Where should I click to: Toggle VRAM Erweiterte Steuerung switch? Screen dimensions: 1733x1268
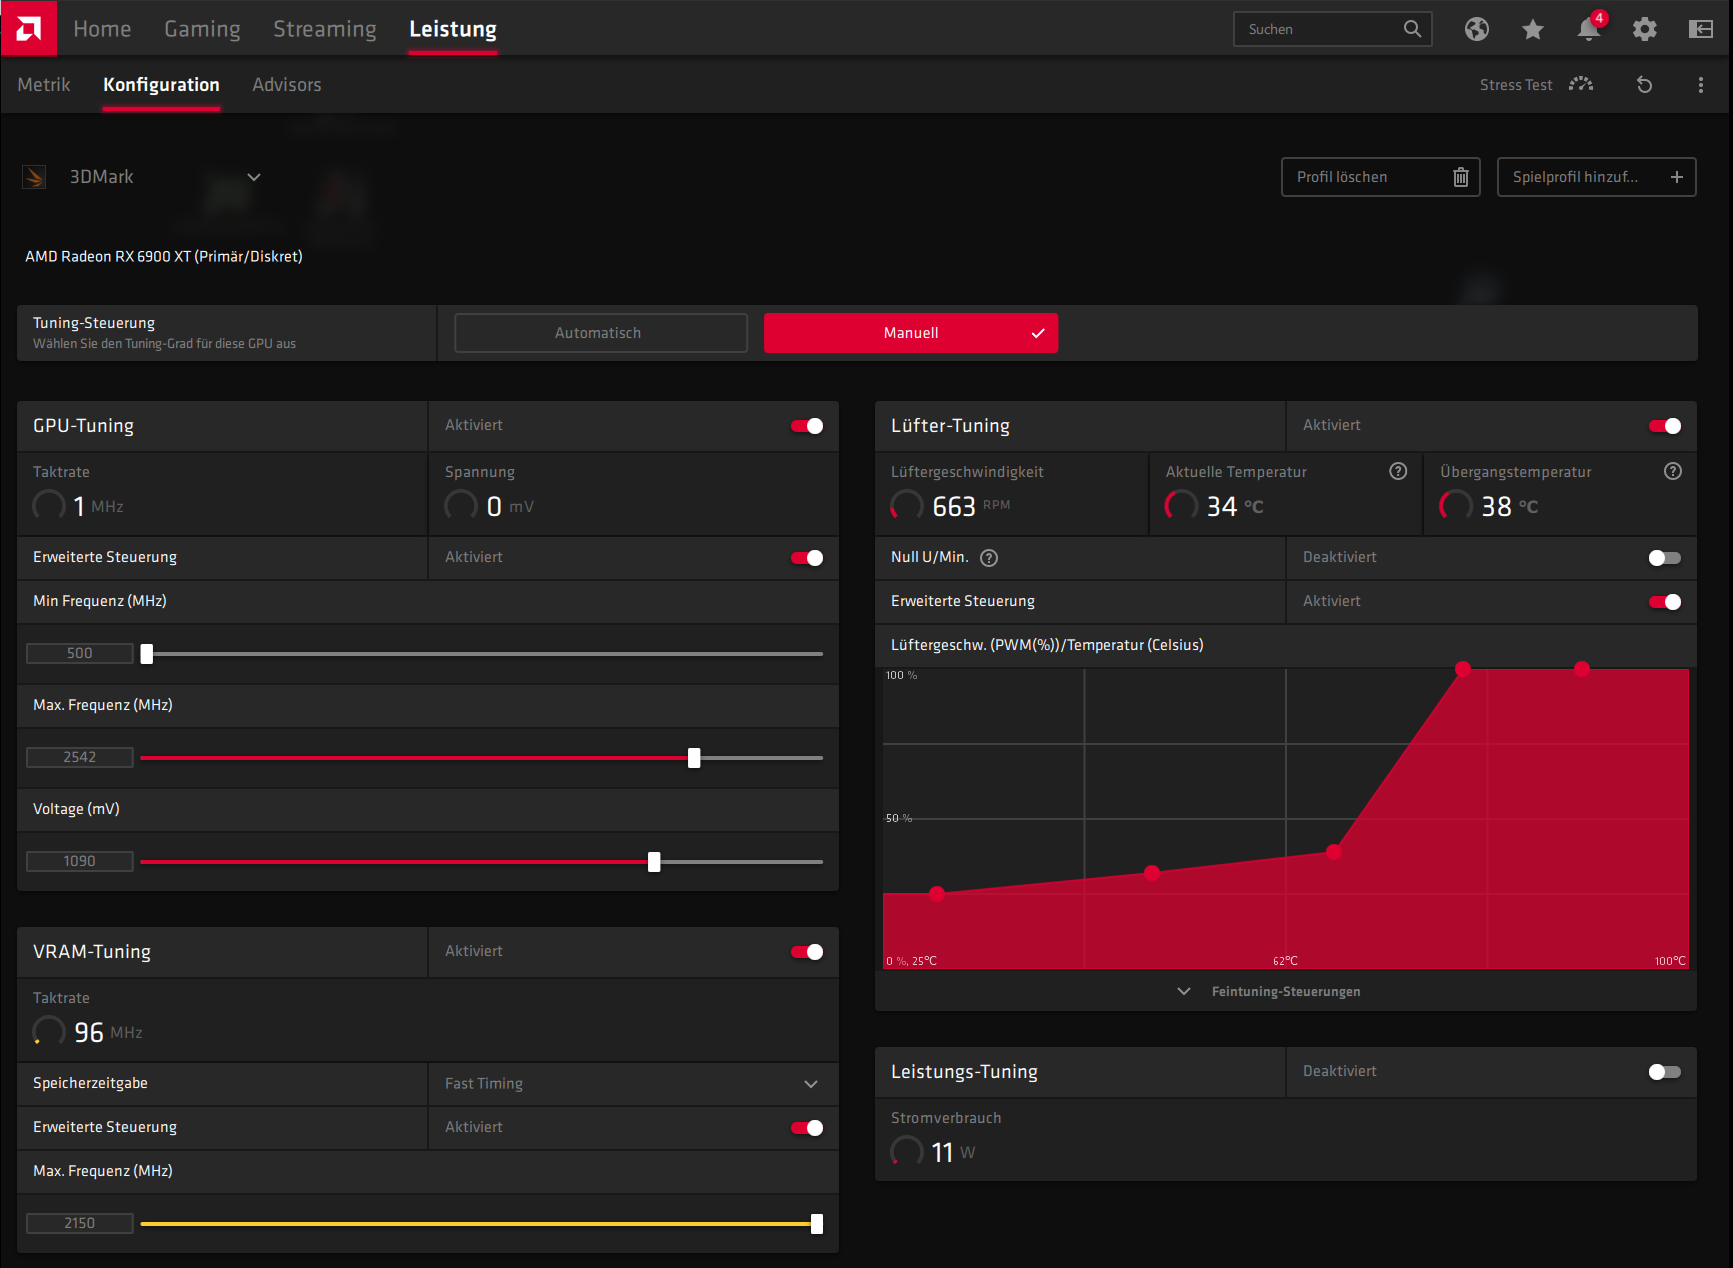pyautogui.click(x=807, y=1128)
